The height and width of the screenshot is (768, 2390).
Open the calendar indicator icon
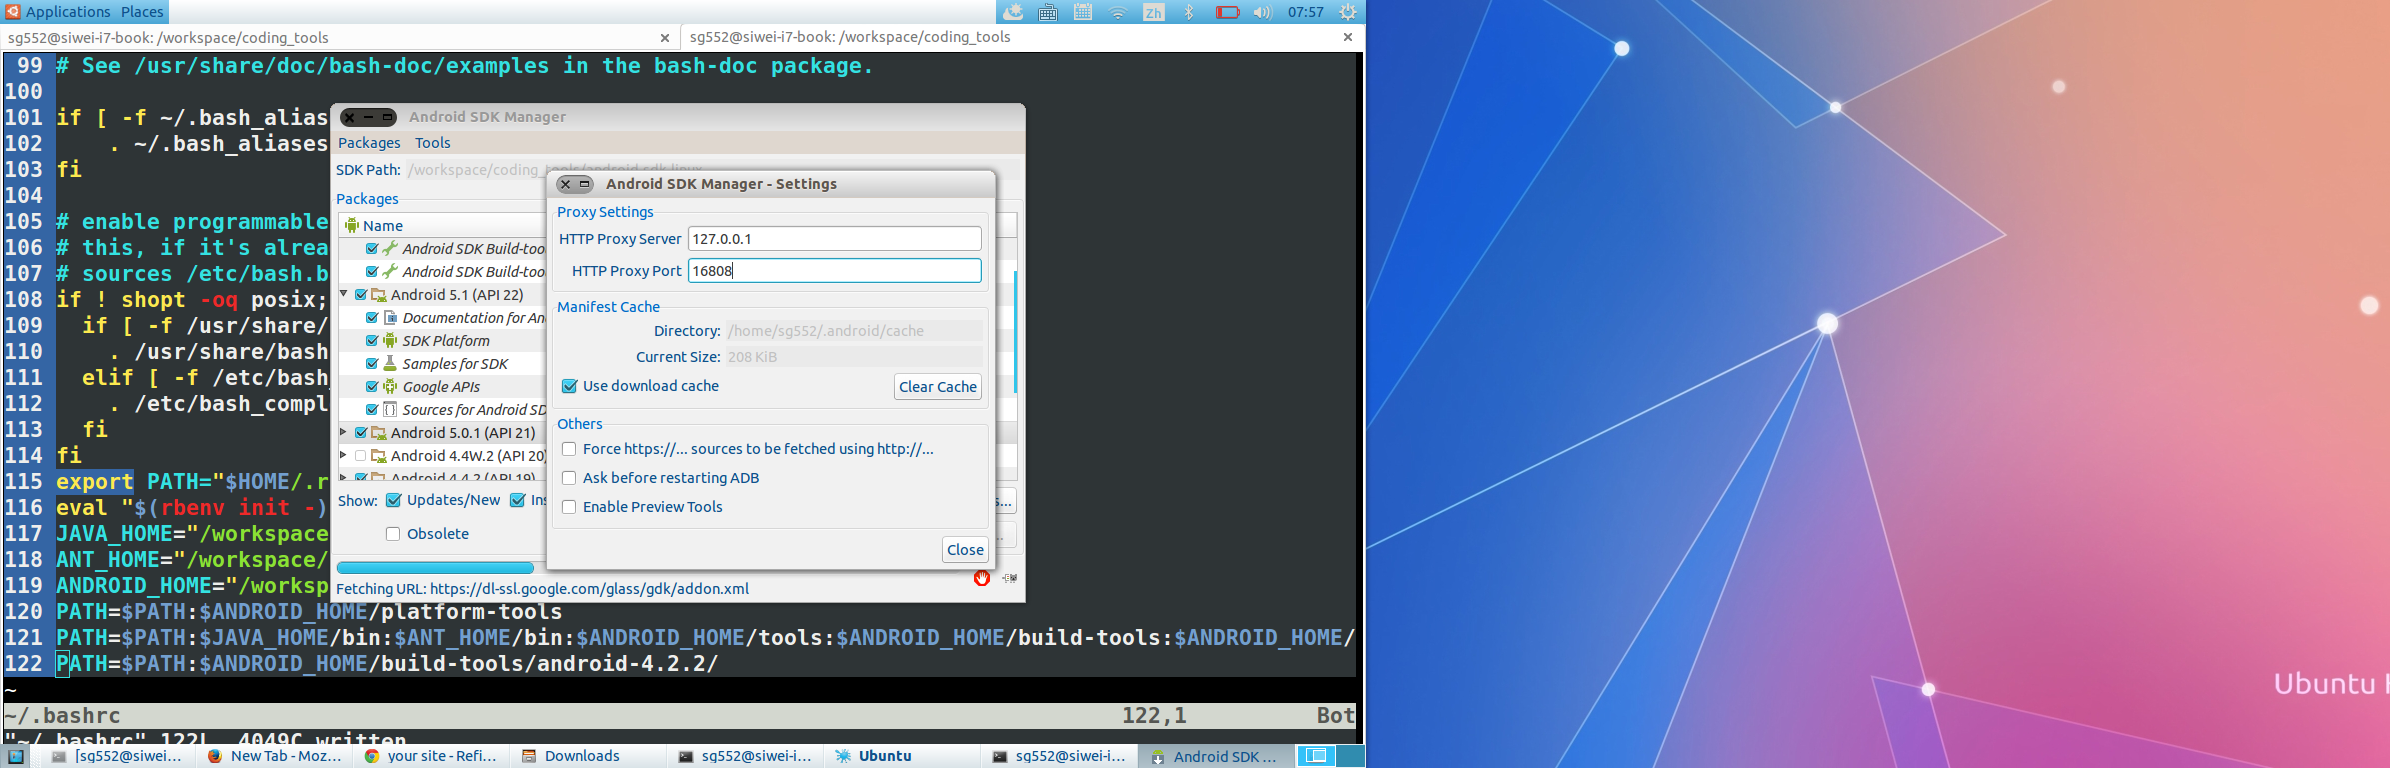(1083, 12)
